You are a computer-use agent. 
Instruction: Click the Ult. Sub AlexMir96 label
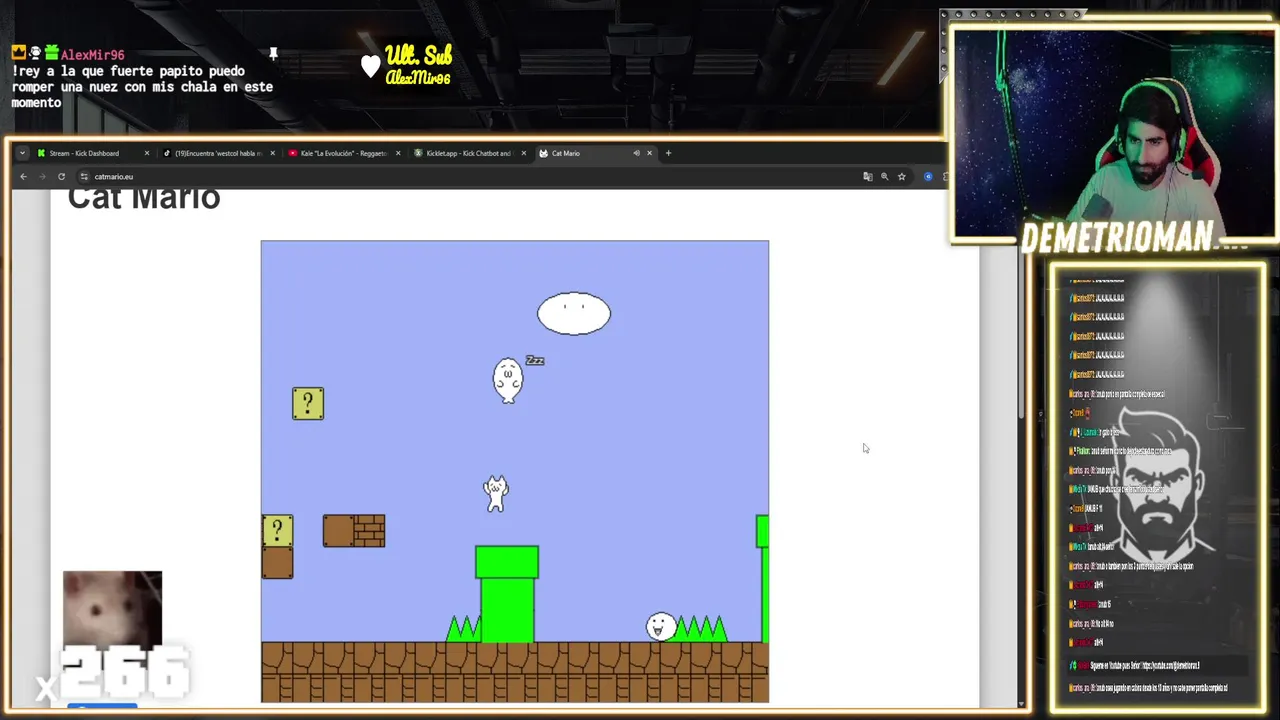(418, 65)
